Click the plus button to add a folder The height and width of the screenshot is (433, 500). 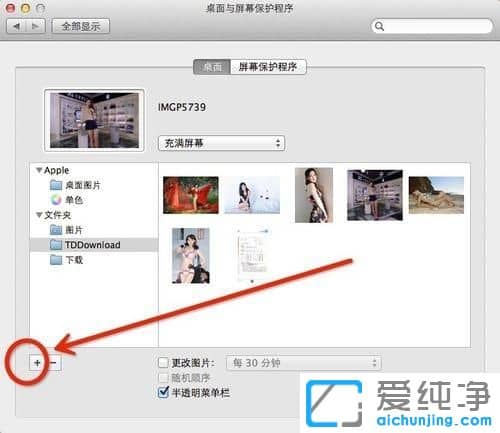37,363
